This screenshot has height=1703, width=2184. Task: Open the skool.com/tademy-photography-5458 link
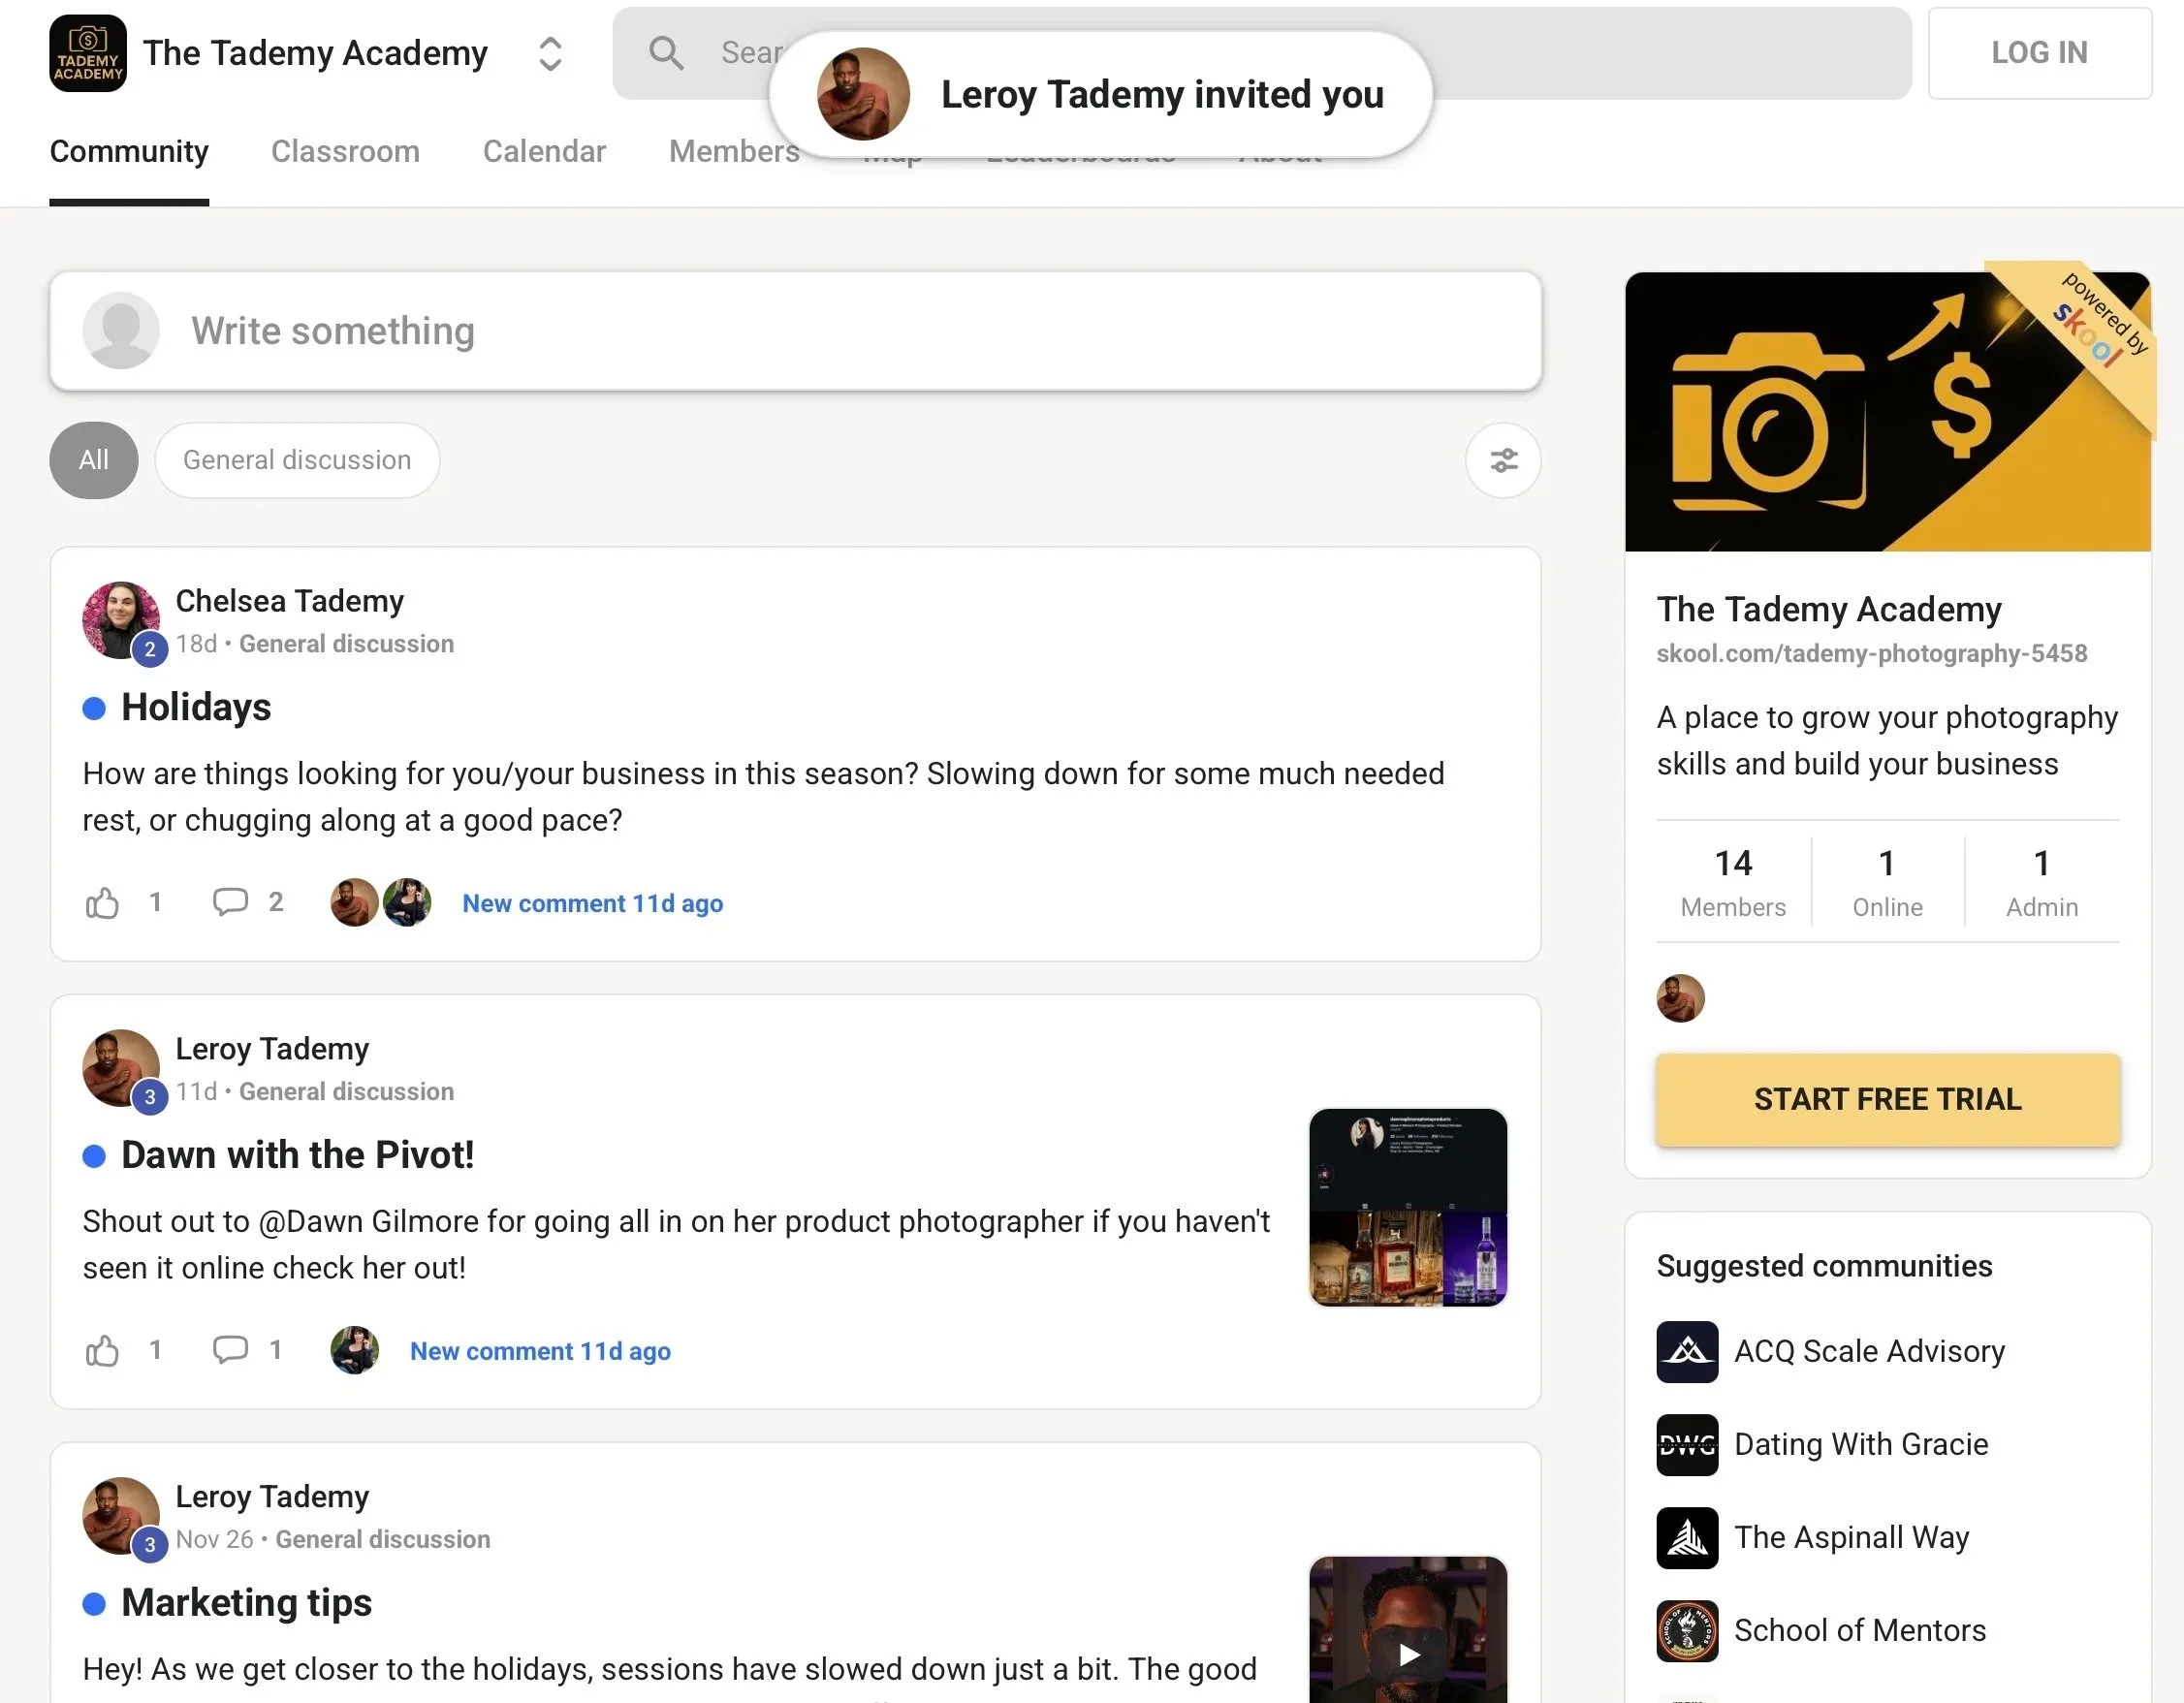tap(1871, 653)
